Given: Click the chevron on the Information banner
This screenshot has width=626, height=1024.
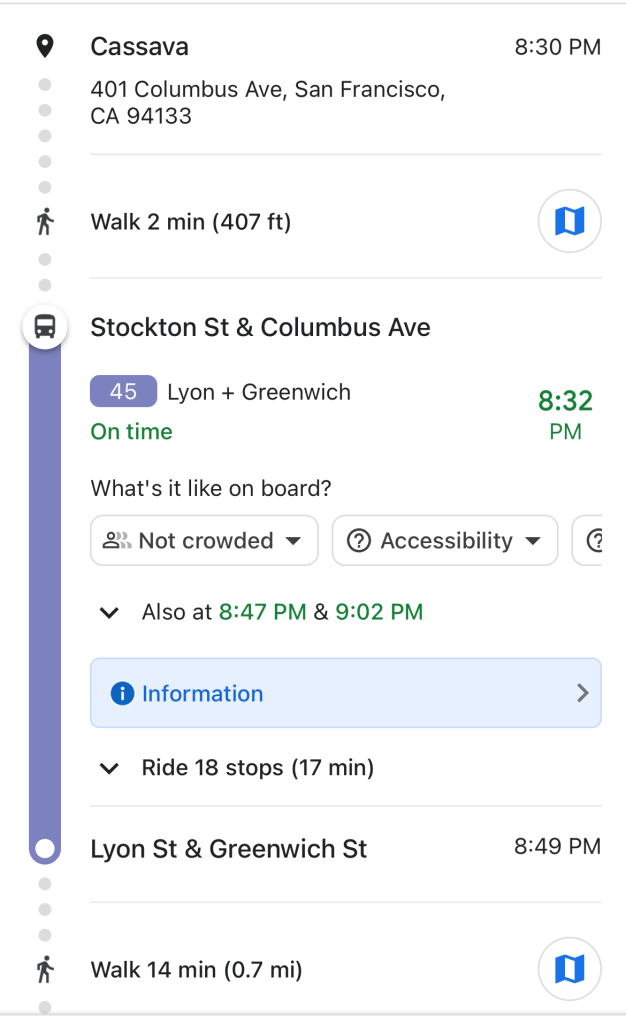Looking at the screenshot, I should point(583,693).
